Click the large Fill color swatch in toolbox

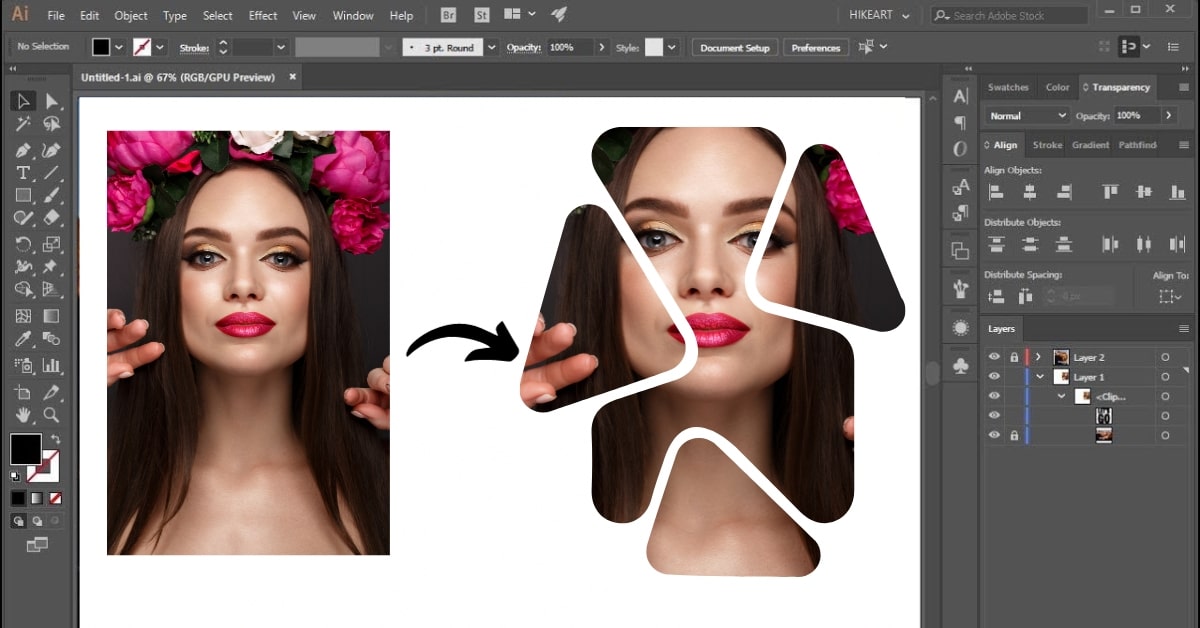[x=25, y=449]
